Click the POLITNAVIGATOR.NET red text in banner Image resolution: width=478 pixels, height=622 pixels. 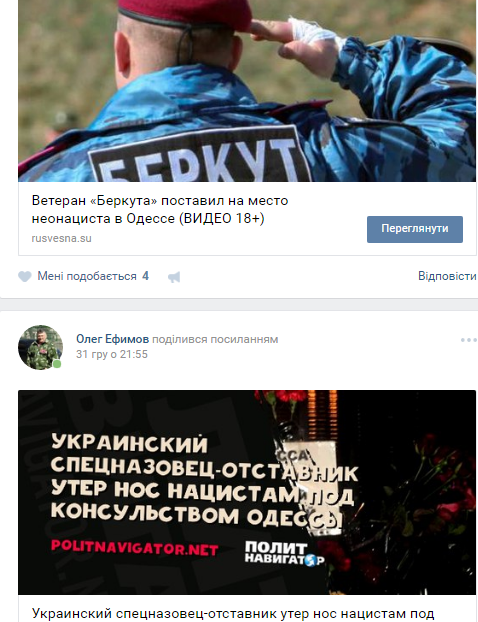click(x=134, y=548)
